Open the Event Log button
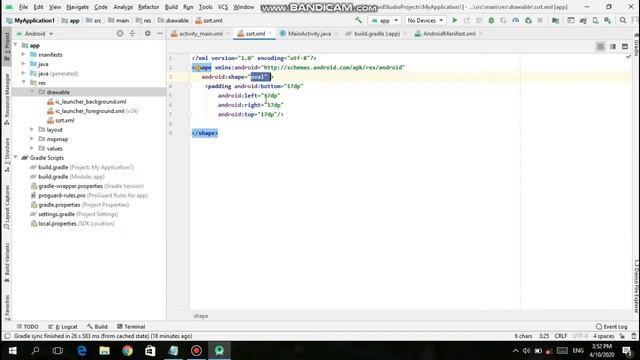The height and width of the screenshot is (360, 640). click(x=611, y=327)
